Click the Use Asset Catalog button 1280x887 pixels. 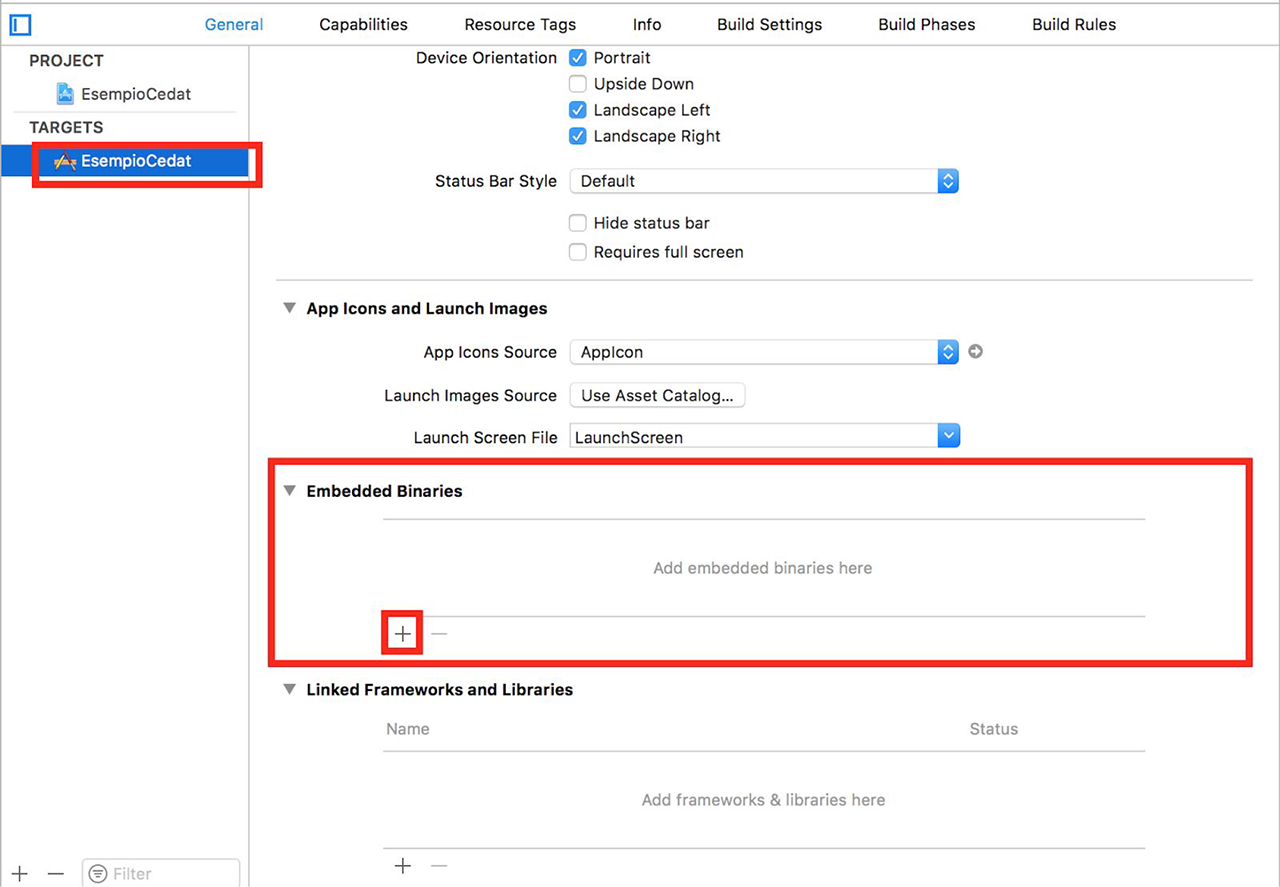click(x=657, y=395)
